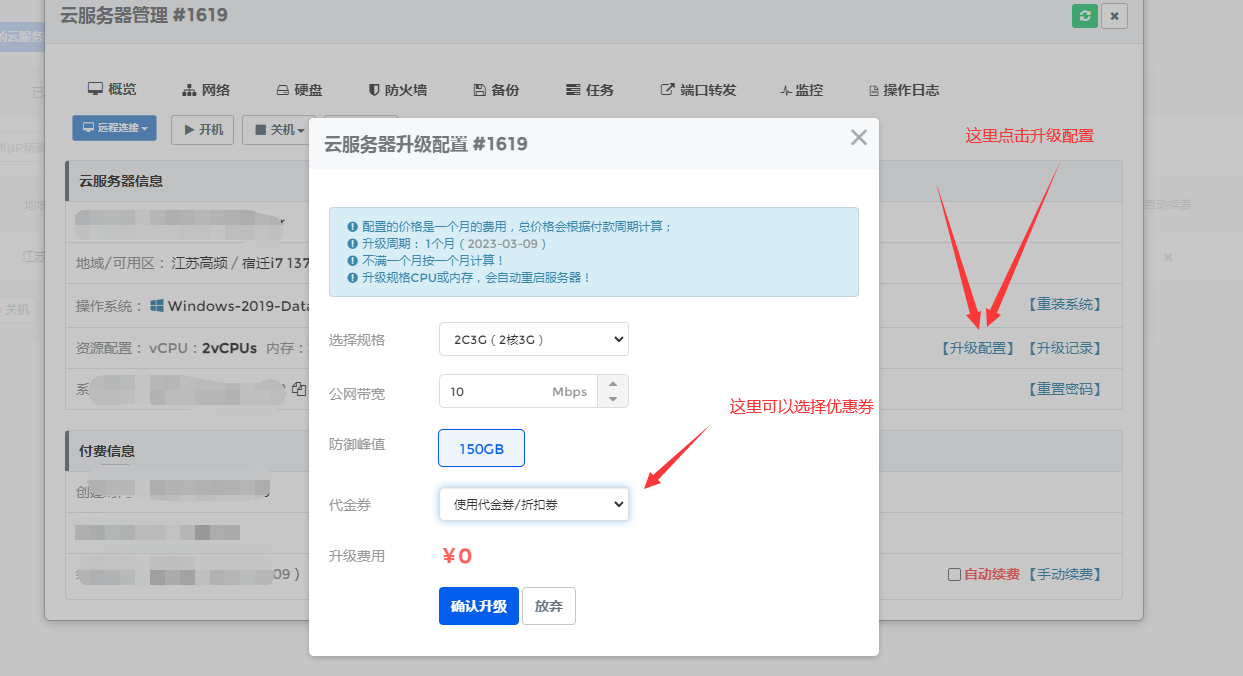Select the 150GB defense peak option

pyautogui.click(x=481, y=449)
